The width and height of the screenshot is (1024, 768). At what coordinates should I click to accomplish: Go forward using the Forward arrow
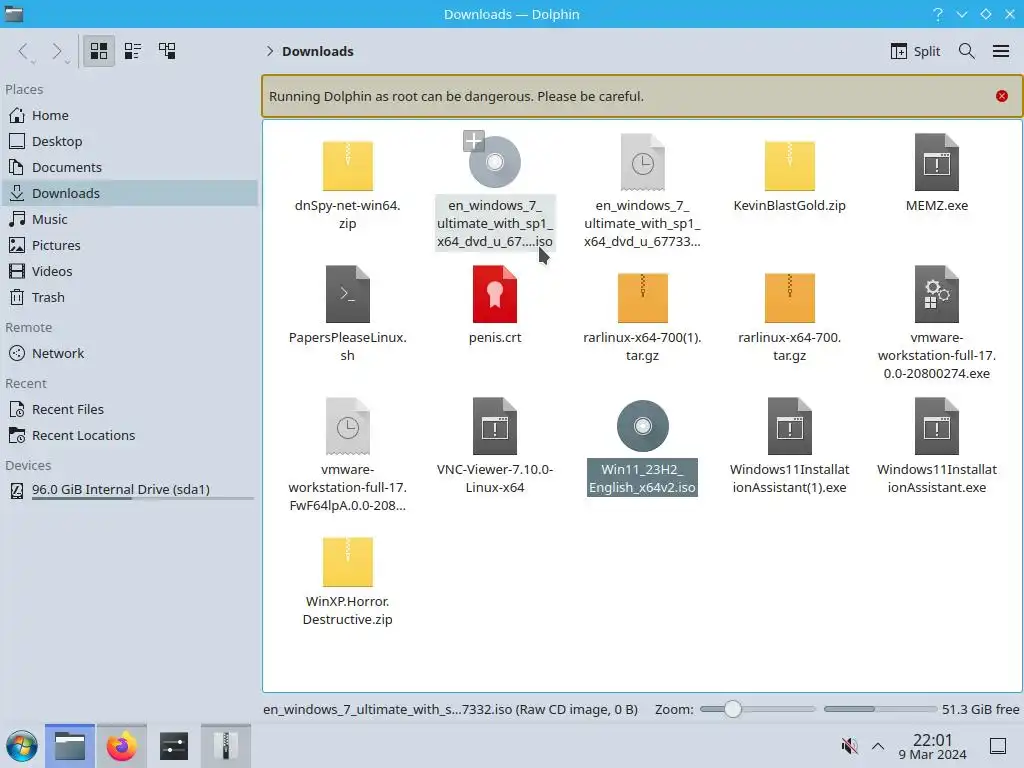(x=59, y=52)
